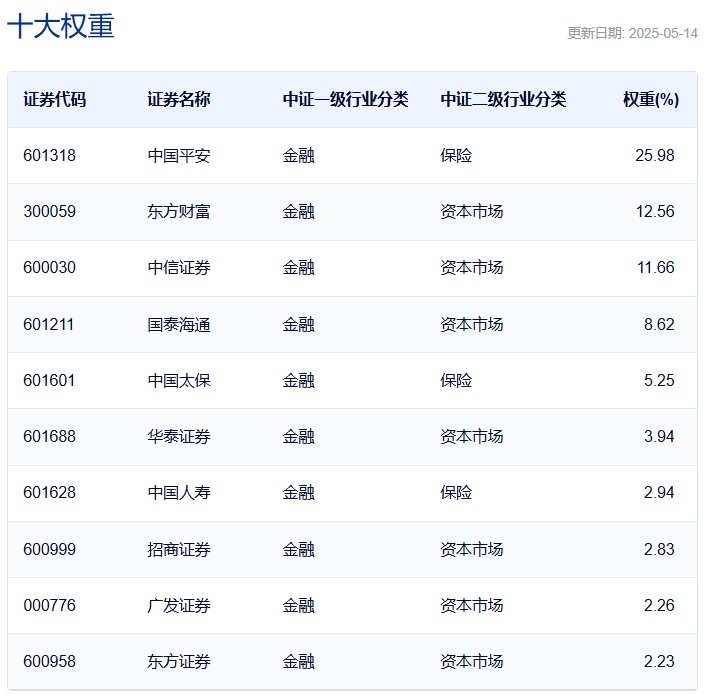Select stock code 601211
Image resolution: width=713 pixels, height=695 pixels.
(49, 325)
